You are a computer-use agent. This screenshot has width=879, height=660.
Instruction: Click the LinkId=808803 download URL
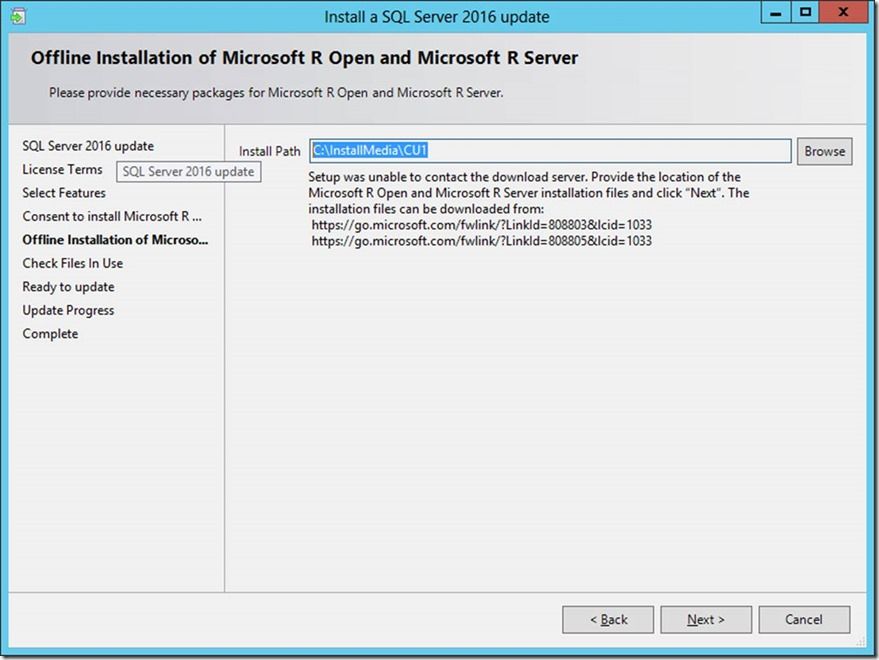coord(482,225)
